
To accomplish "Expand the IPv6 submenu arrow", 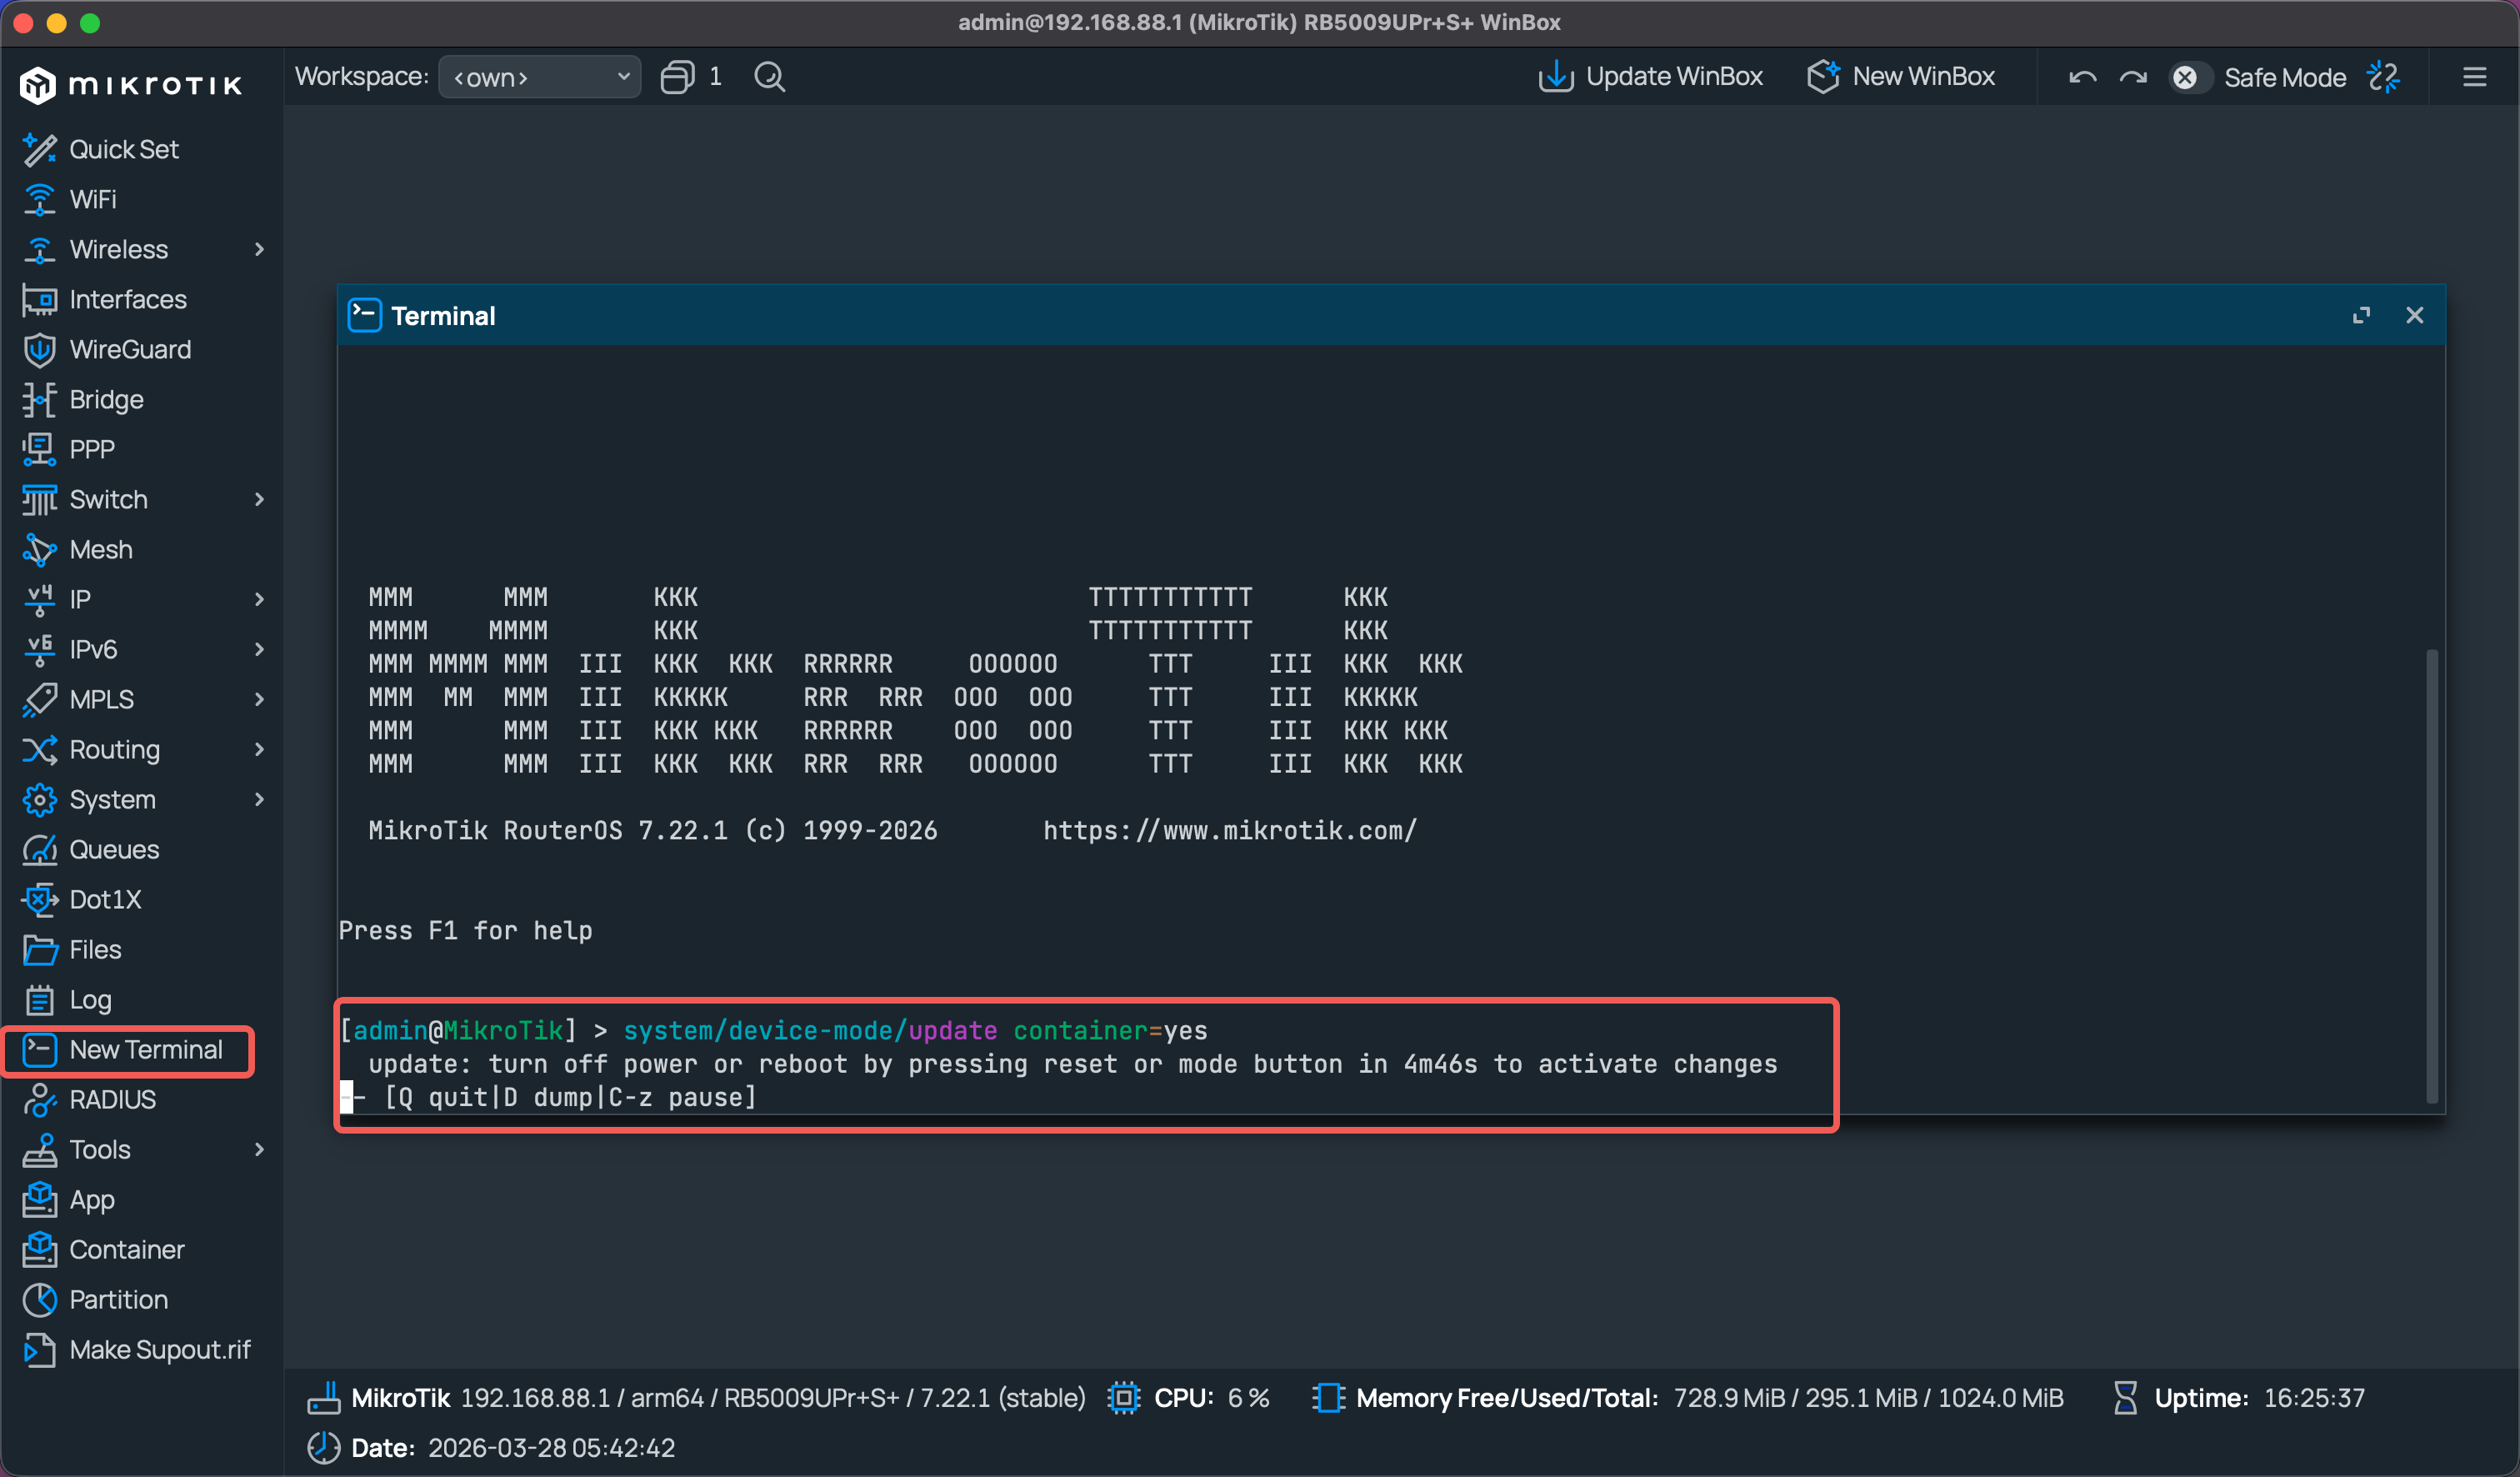I will (x=259, y=649).
